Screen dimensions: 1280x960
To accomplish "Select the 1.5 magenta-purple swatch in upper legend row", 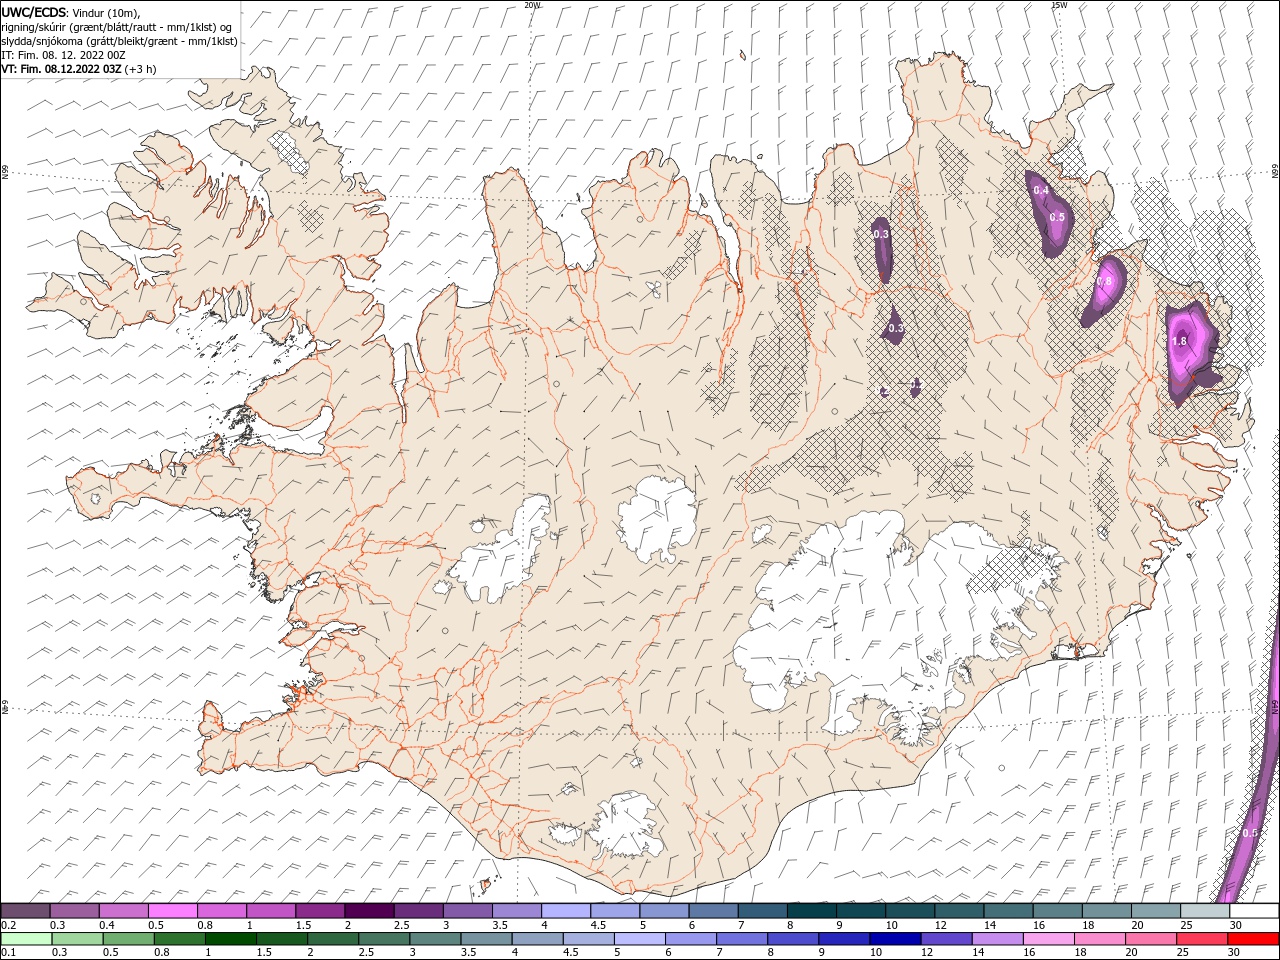I will click(x=320, y=911).
